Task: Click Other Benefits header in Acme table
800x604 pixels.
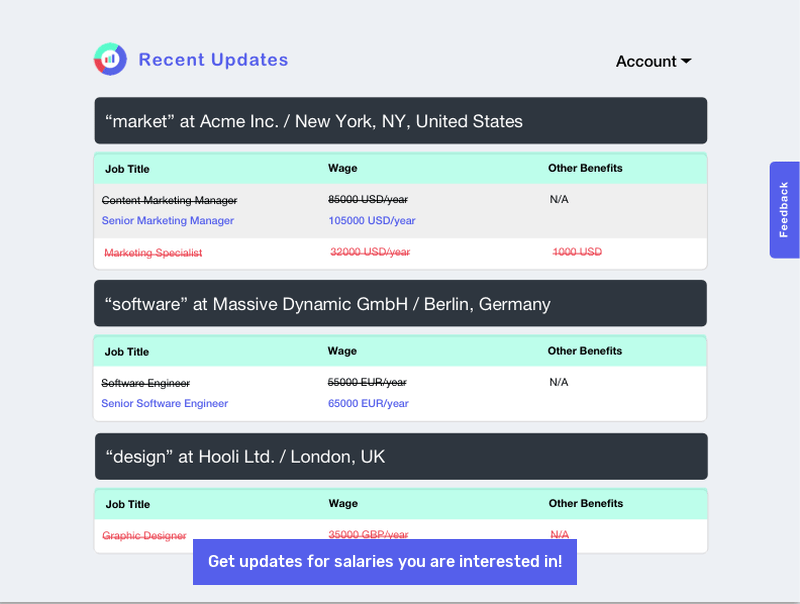Action: click(x=585, y=168)
